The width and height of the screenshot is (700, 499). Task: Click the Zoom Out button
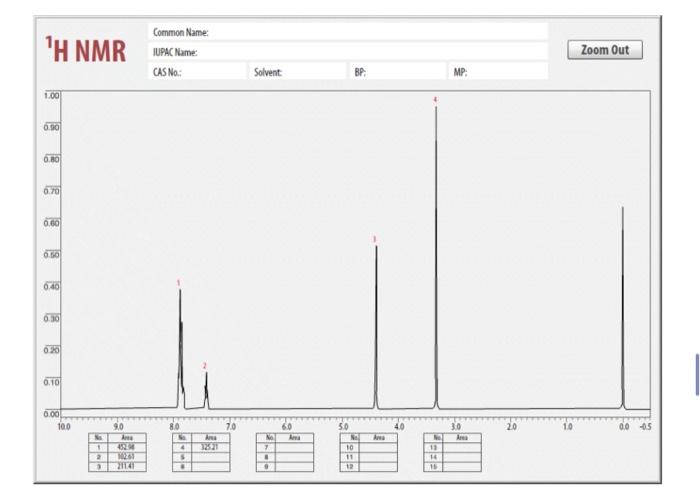pos(605,50)
